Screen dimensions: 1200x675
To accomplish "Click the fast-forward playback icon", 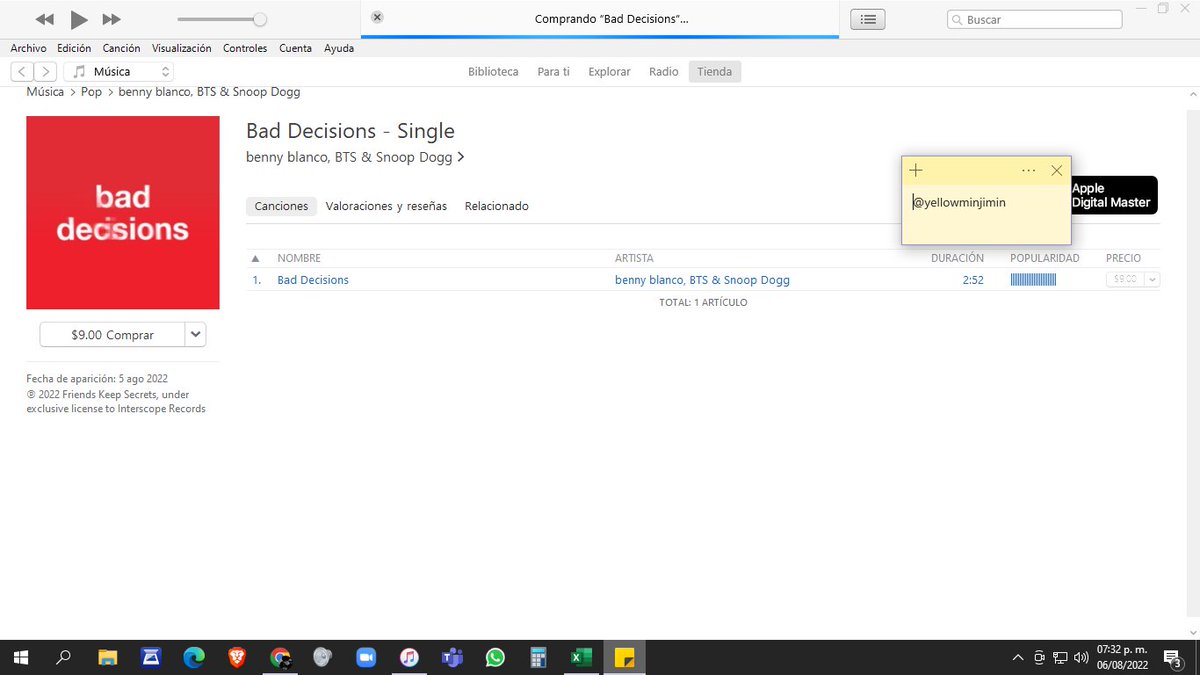I will pos(111,18).
